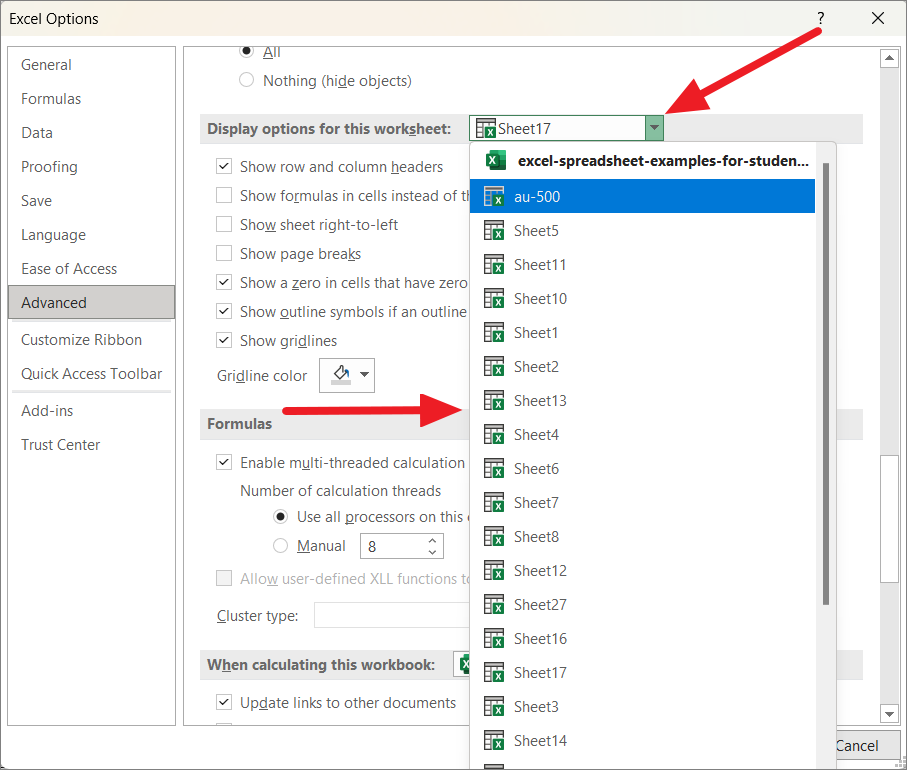Click the options pane scroll down arrow
This screenshot has height=770, width=907.
[x=888, y=714]
